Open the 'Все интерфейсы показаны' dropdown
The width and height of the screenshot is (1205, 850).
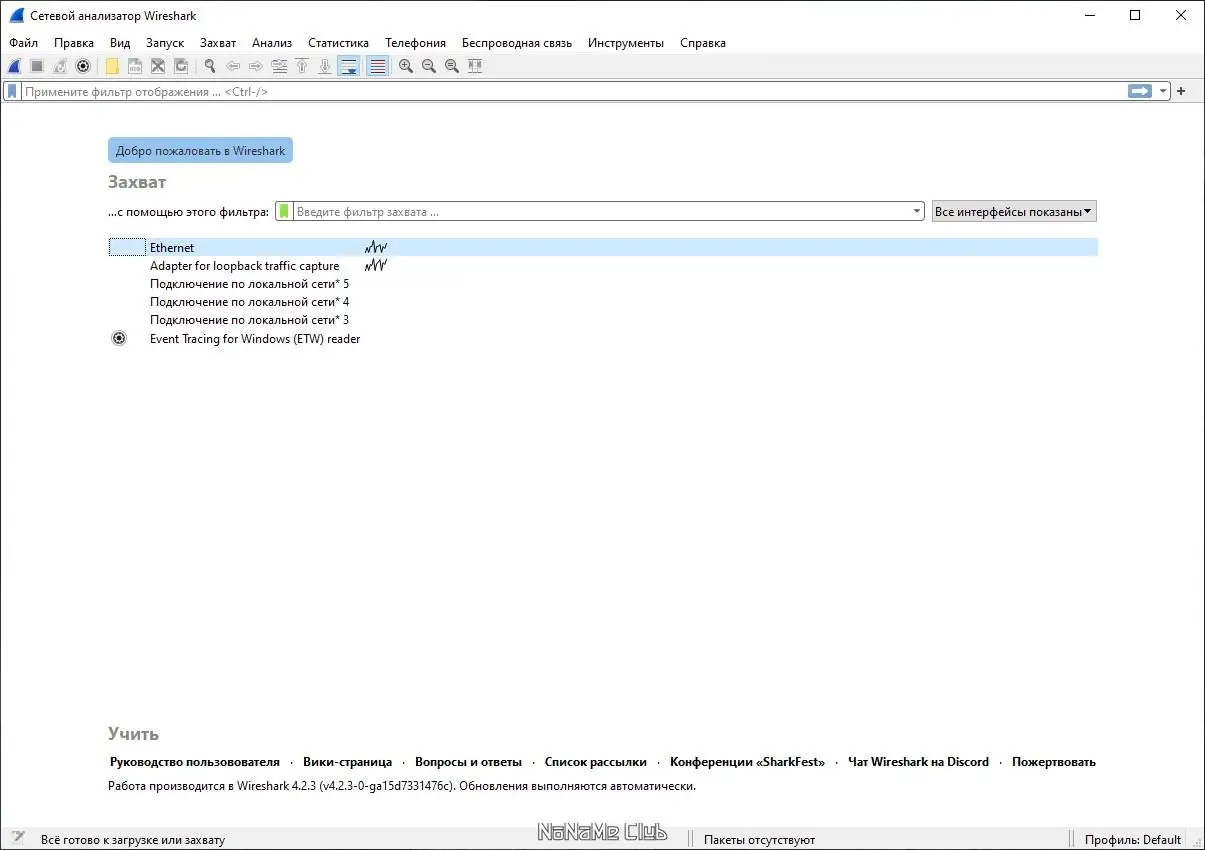coord(1014,211)
